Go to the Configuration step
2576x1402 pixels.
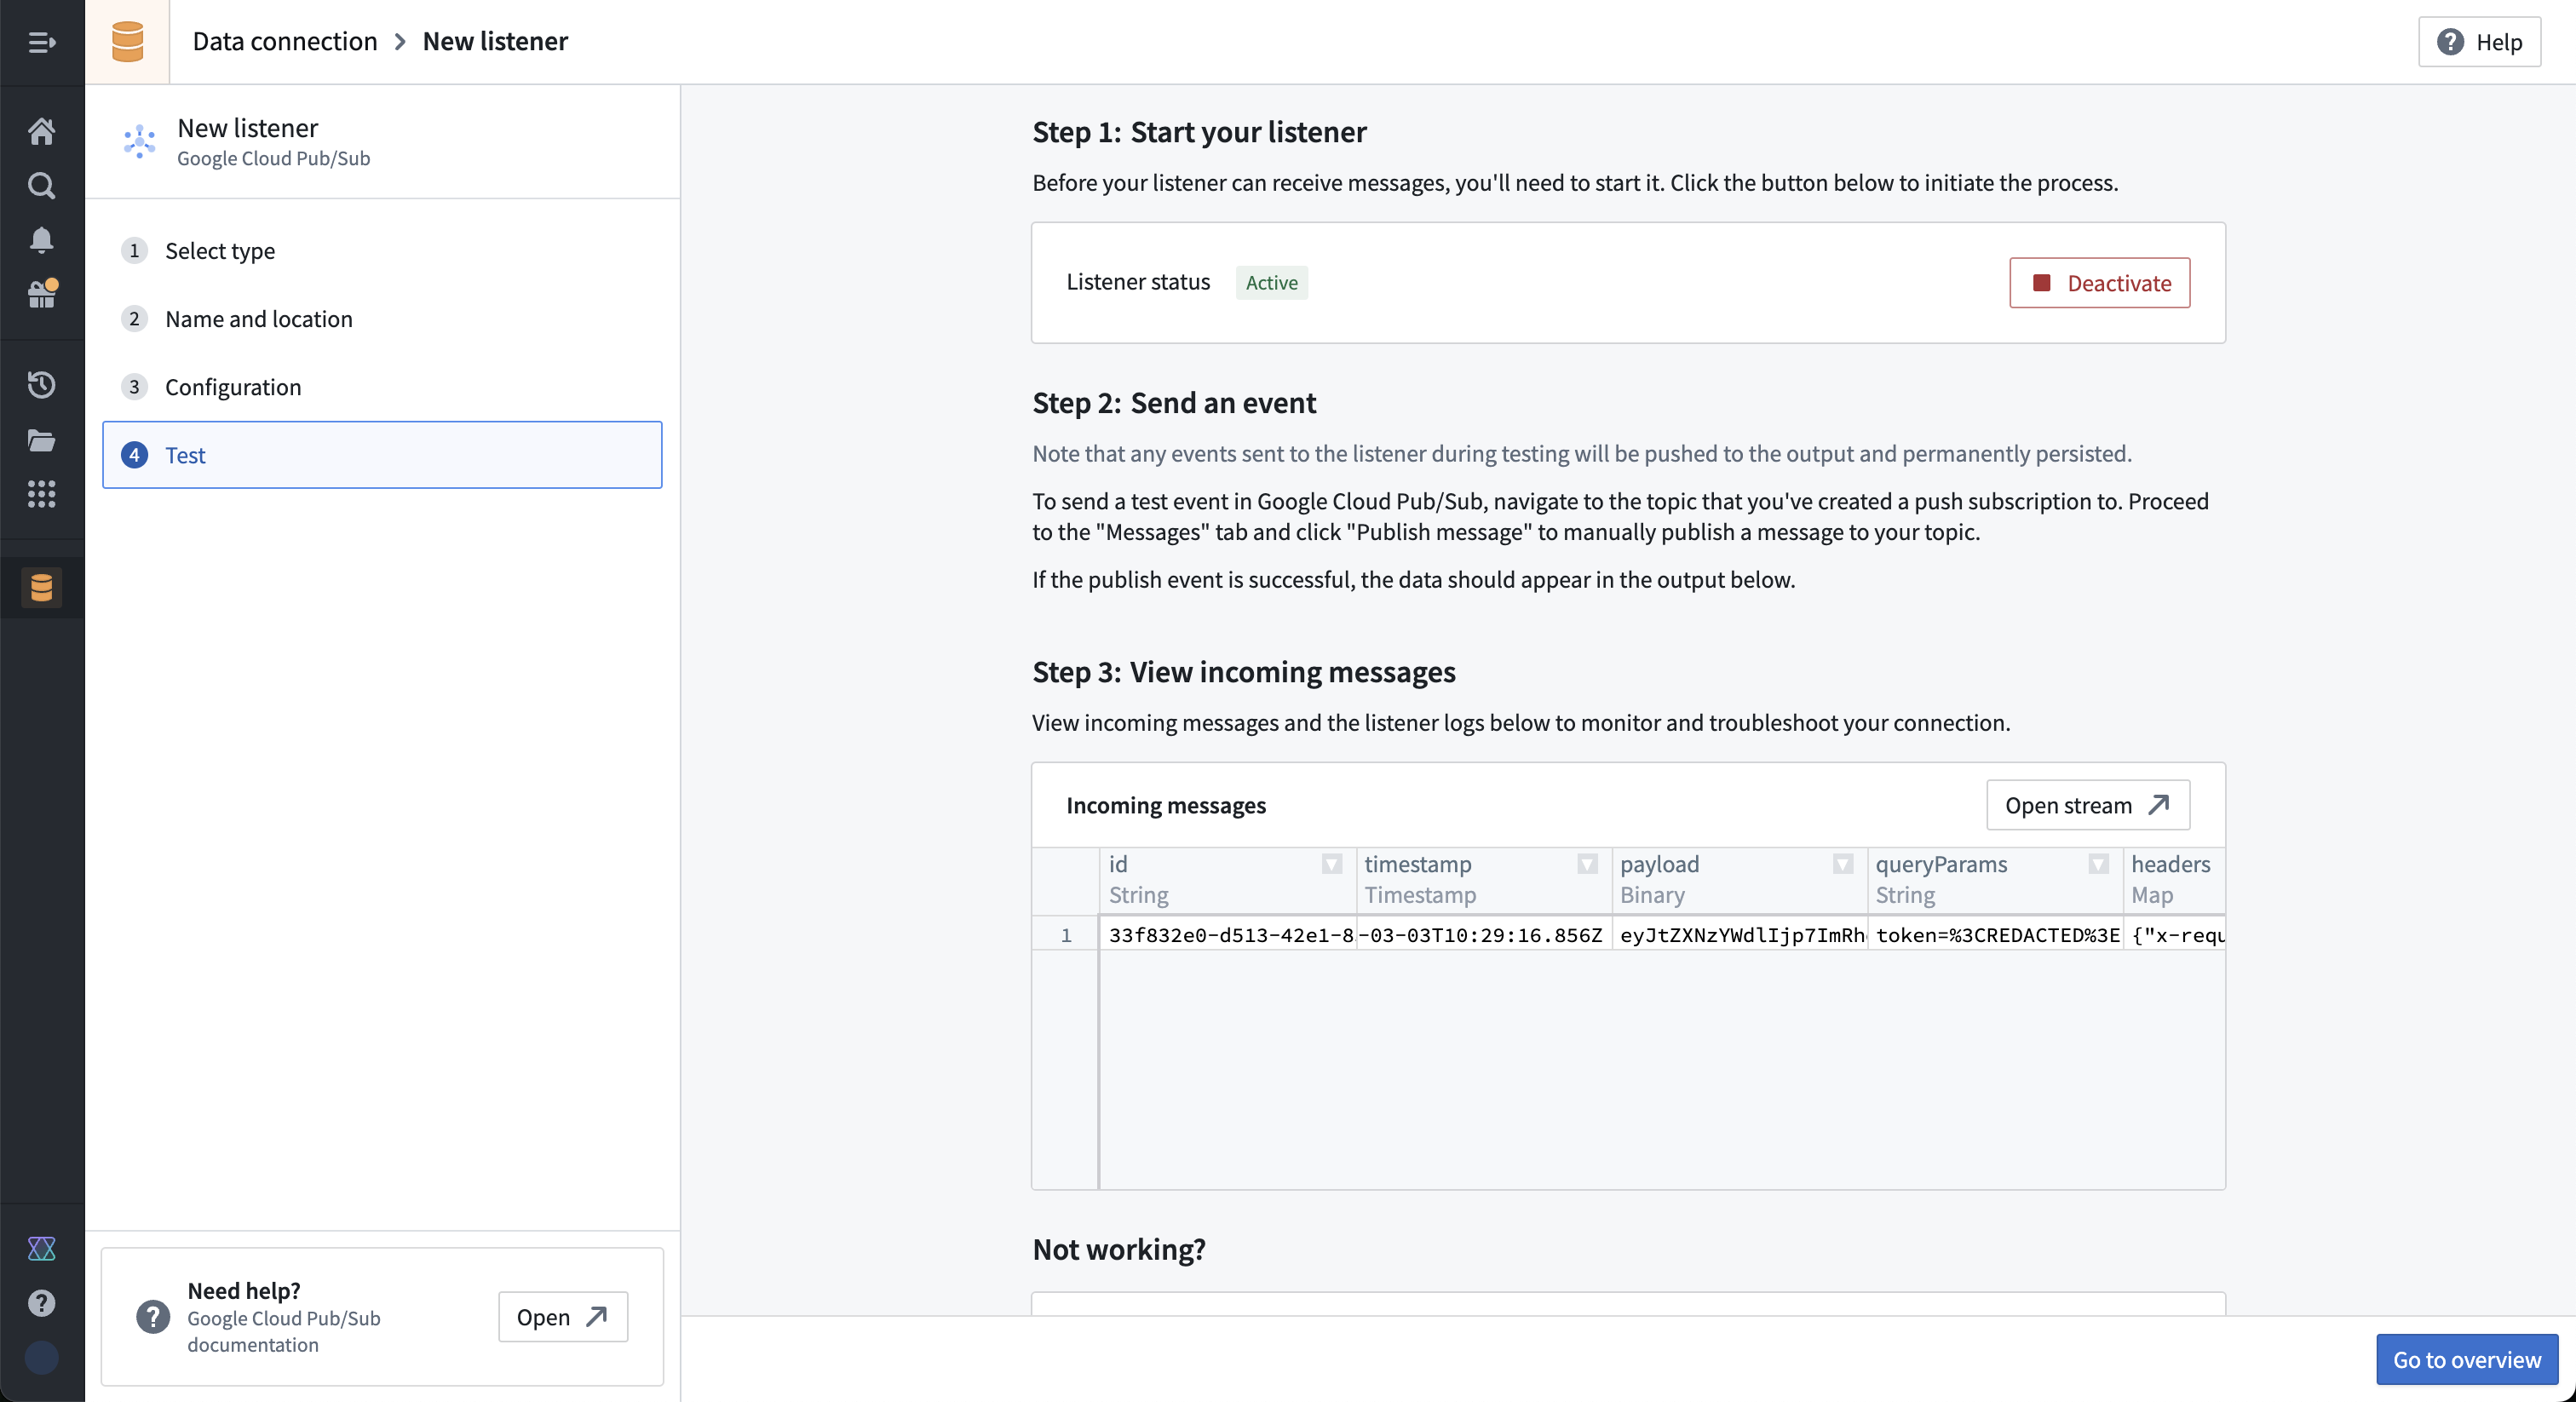(232, 387)
